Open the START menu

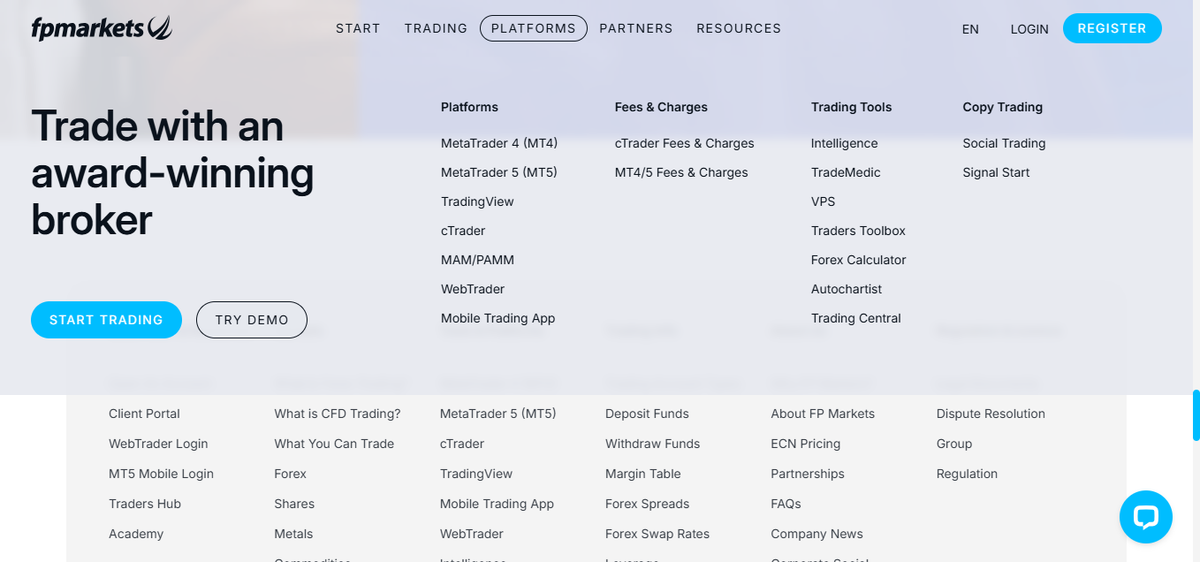358,28
